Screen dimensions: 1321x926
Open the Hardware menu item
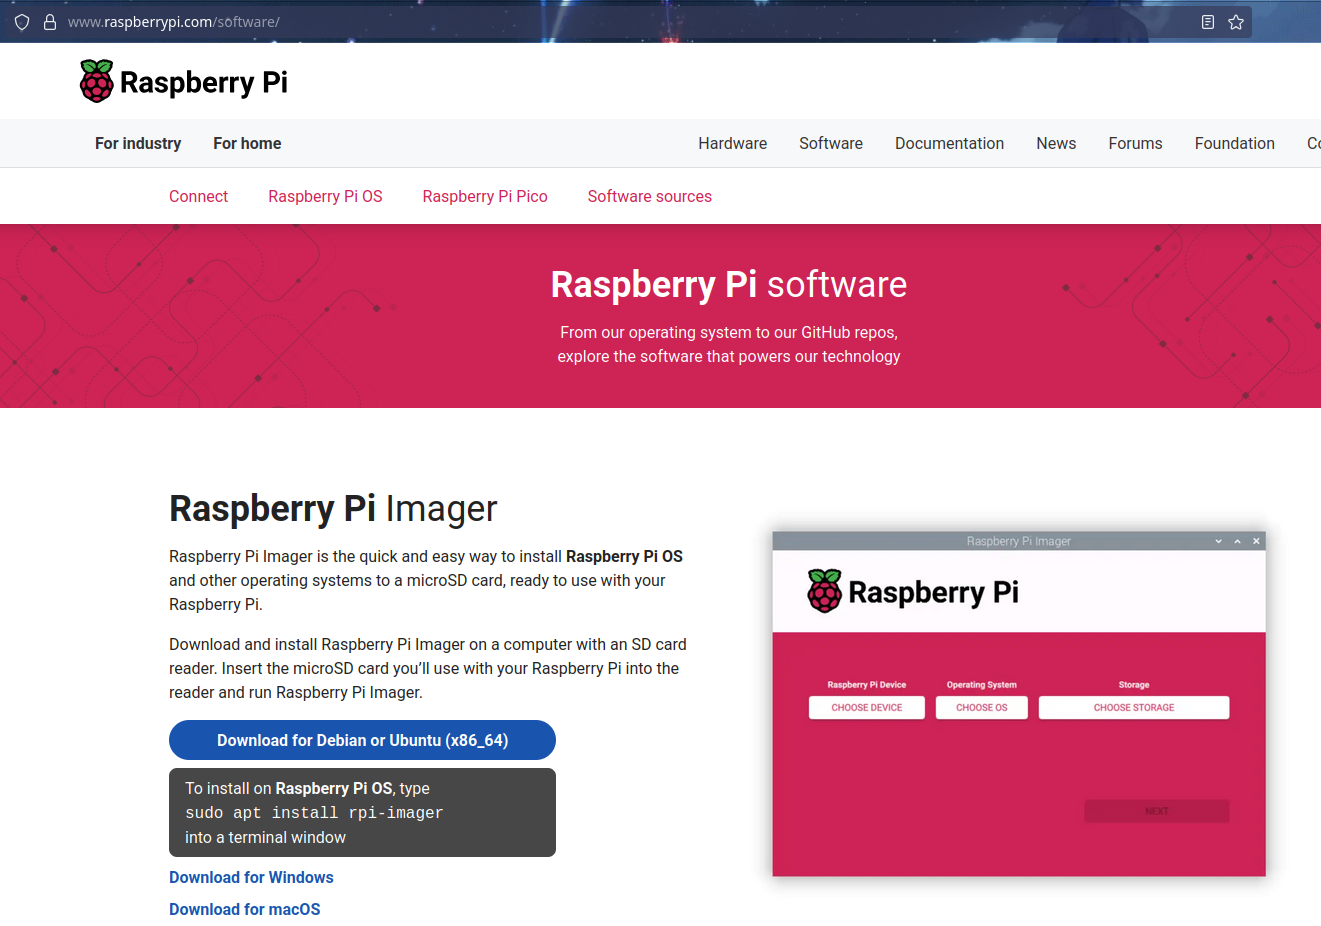732,144
